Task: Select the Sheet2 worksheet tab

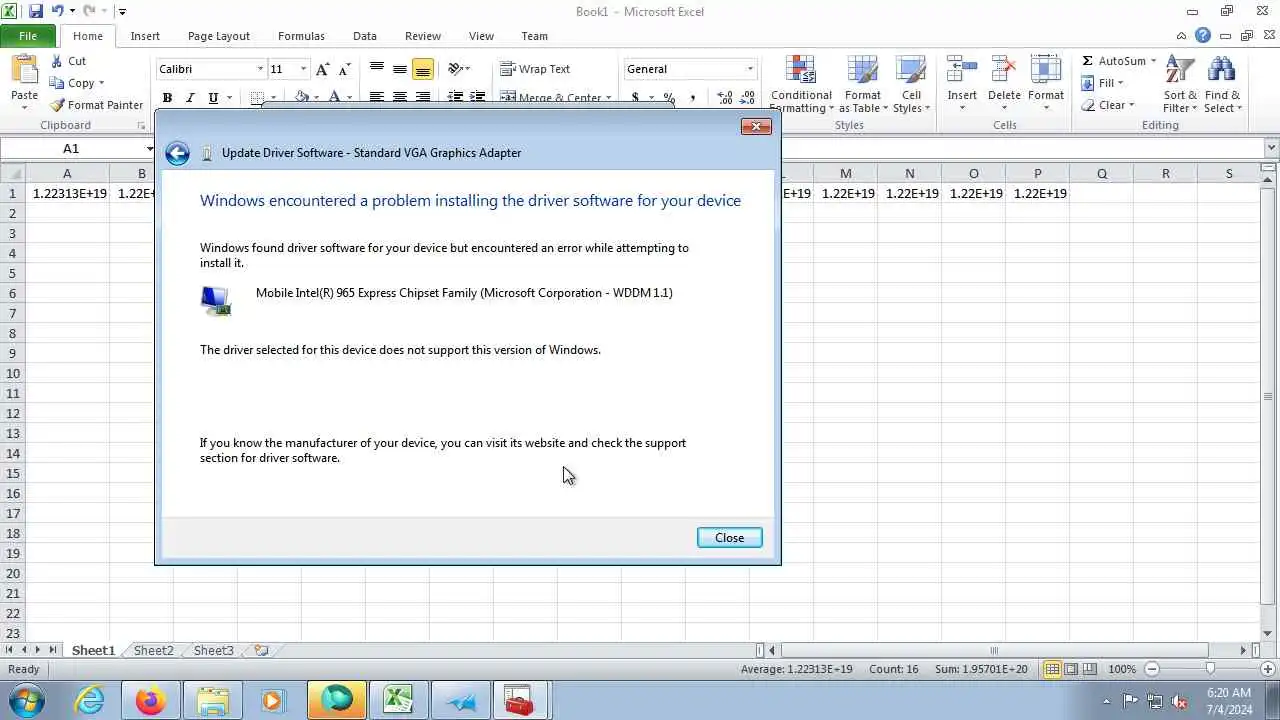Action: pyautogui.click(x=153, y=650)
